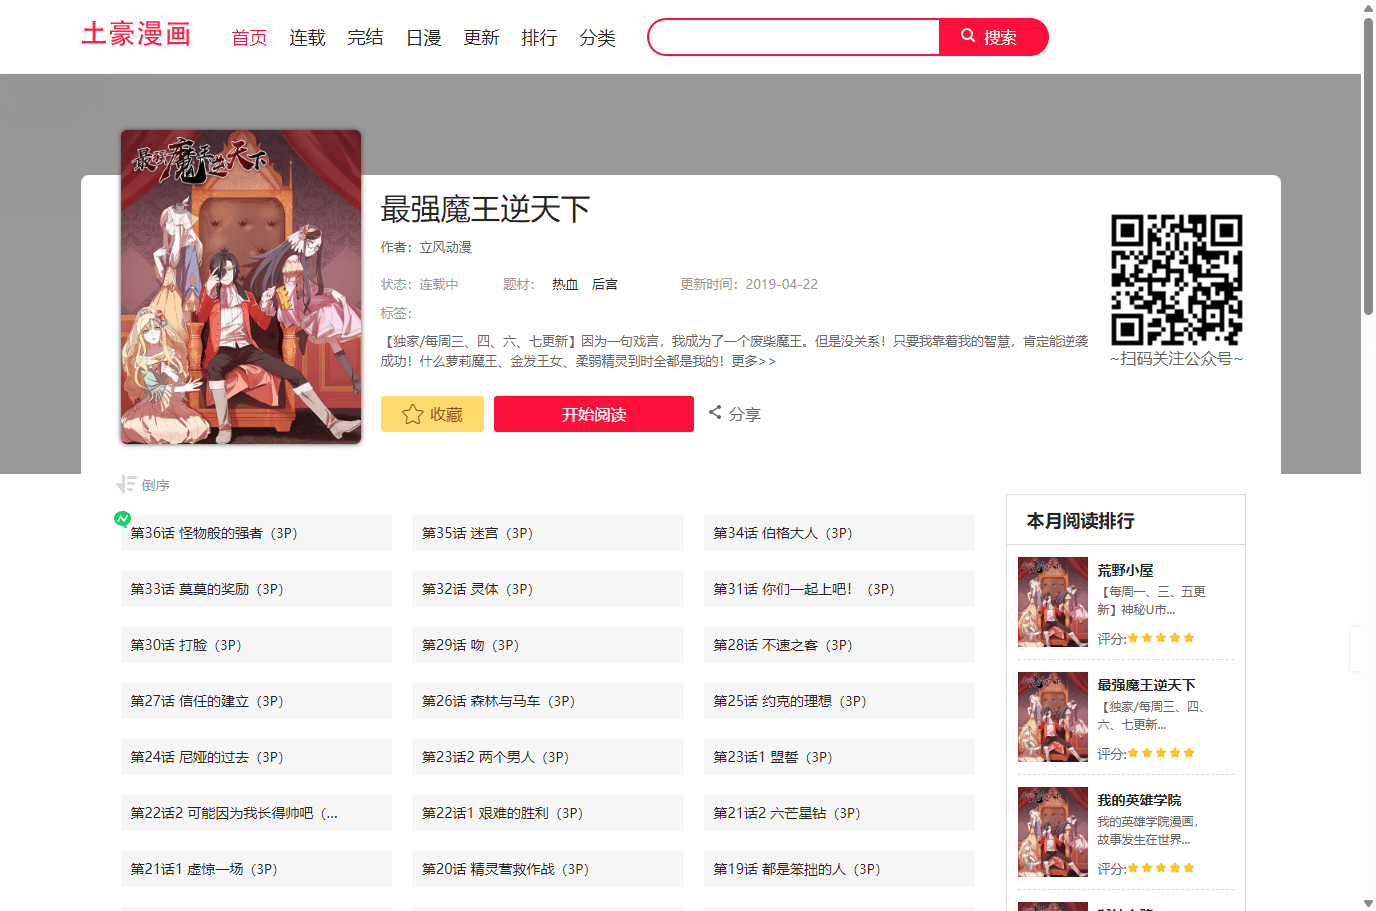Open chapter 第31话 你们一起上吧
1376x911 pixels.
839,589
